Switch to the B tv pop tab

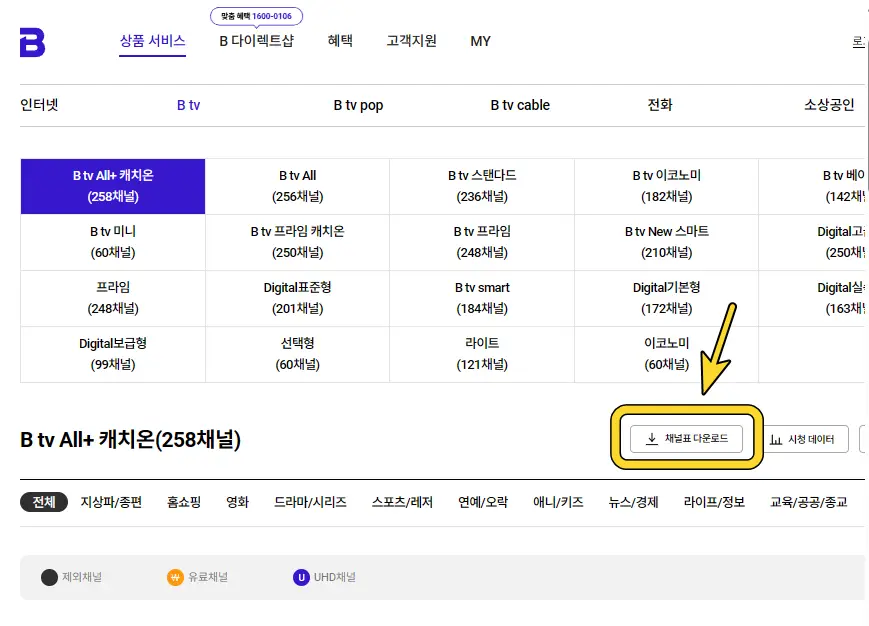[x=359, y=105]
